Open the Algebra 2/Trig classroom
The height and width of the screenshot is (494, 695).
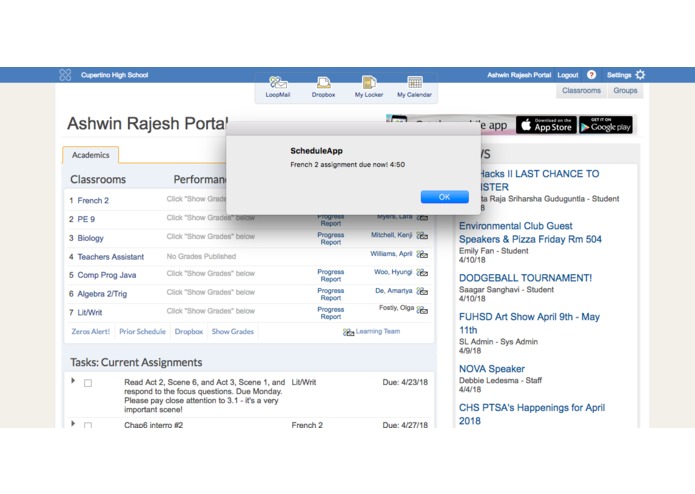click(102, 294)
